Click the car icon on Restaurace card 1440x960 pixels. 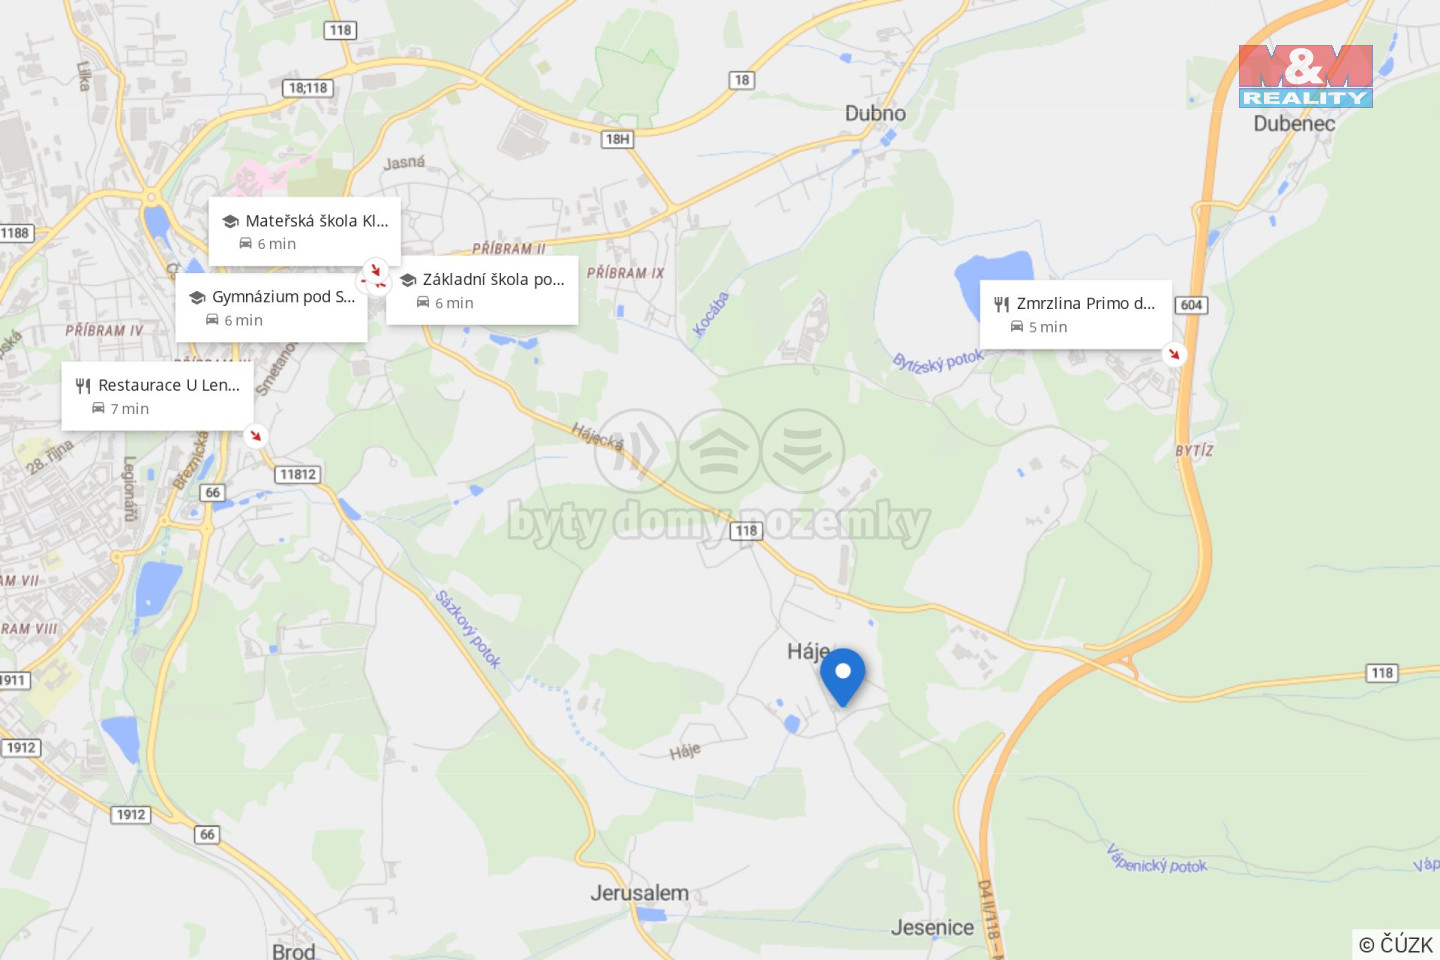pyautogui.click(x=98, y=408)
